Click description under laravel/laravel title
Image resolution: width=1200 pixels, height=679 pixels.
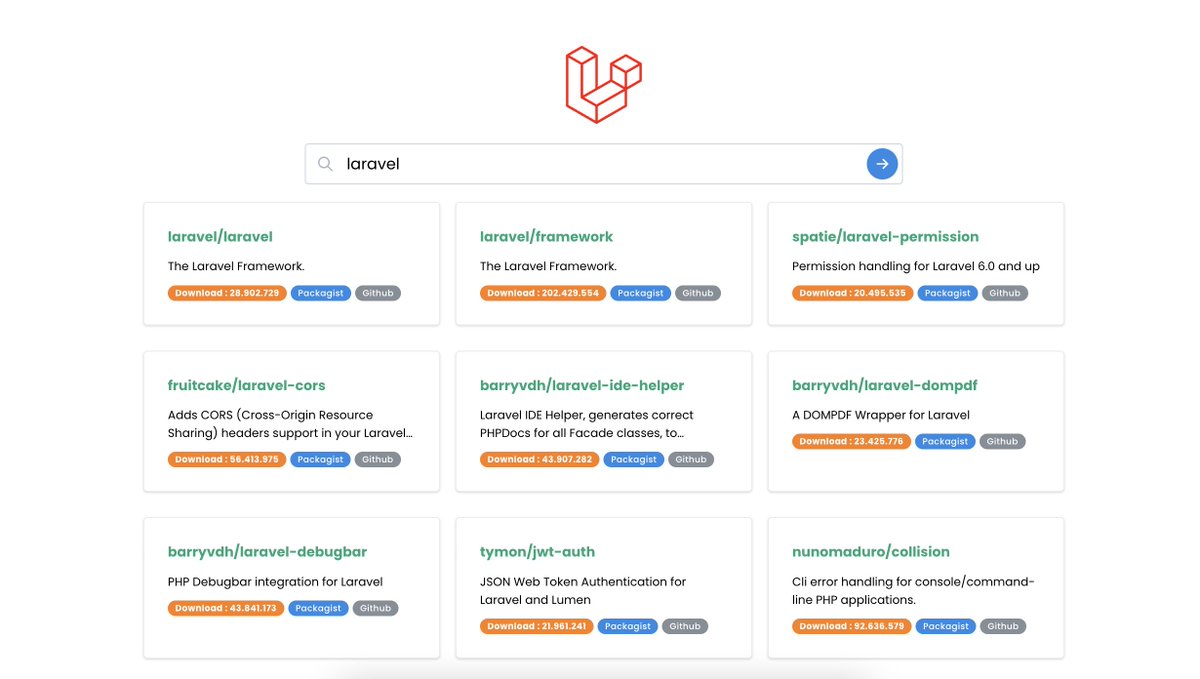(236, 266)
